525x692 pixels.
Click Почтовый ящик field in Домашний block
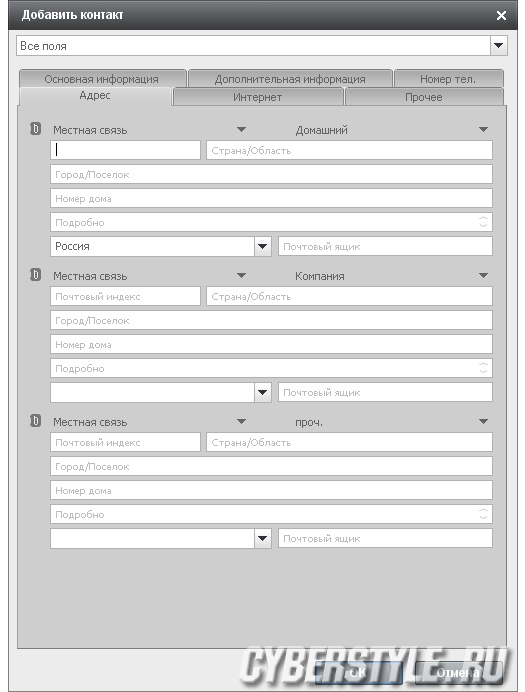pos(385,246)
